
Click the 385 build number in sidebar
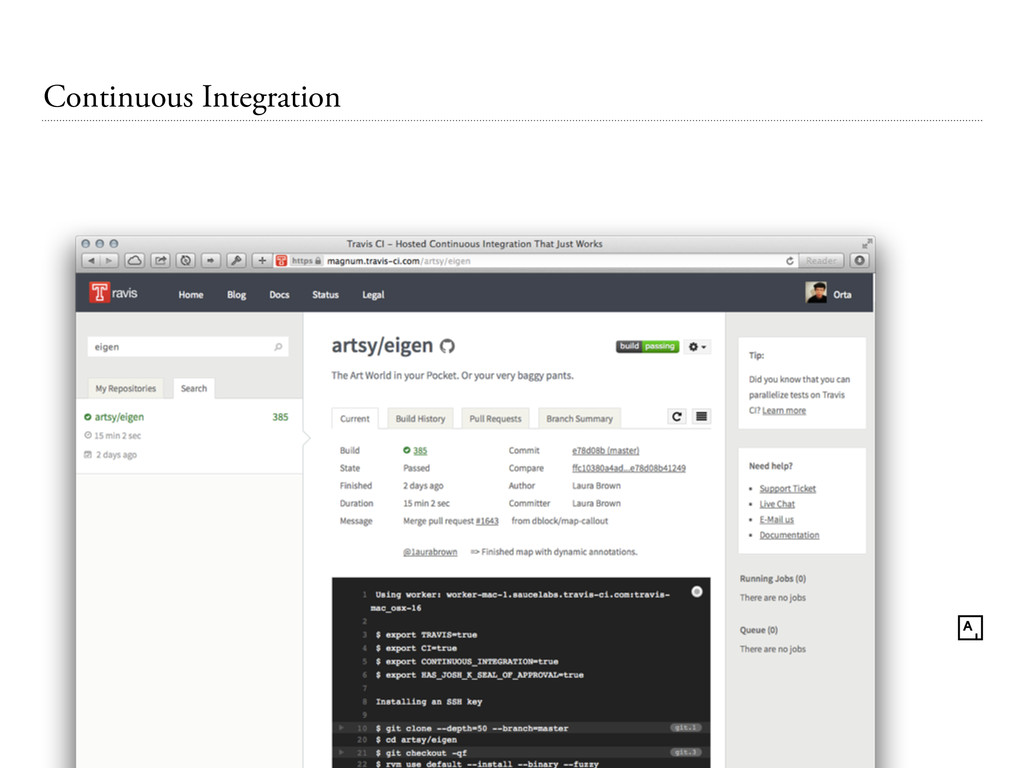tap(280, 417)
